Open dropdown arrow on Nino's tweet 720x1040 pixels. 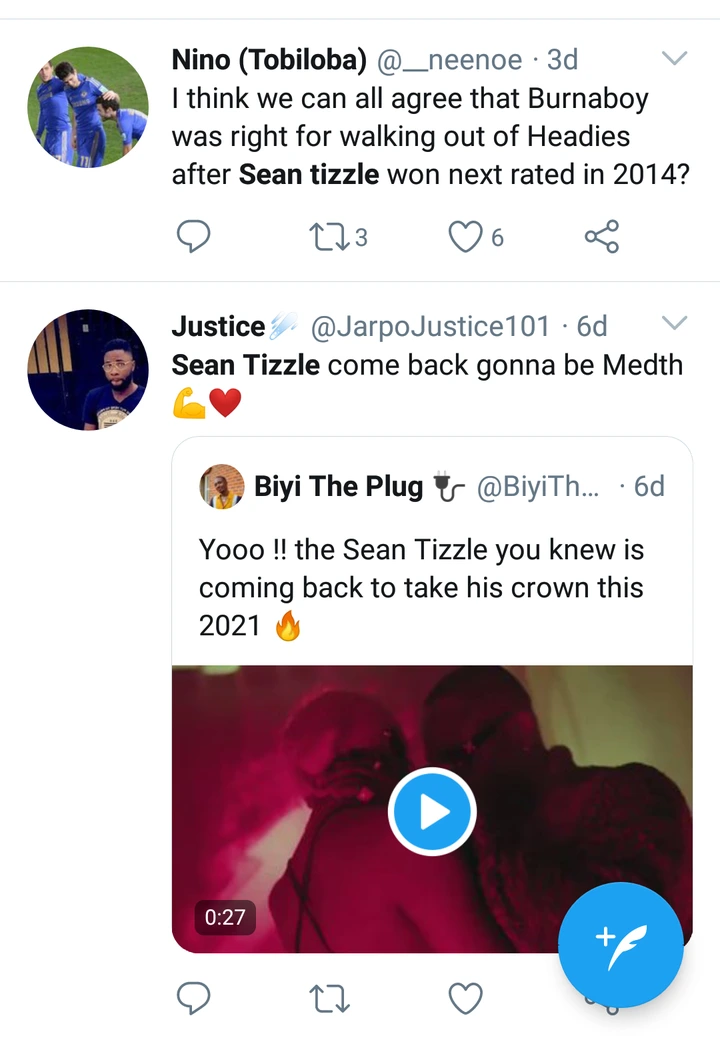coord(675,59)
